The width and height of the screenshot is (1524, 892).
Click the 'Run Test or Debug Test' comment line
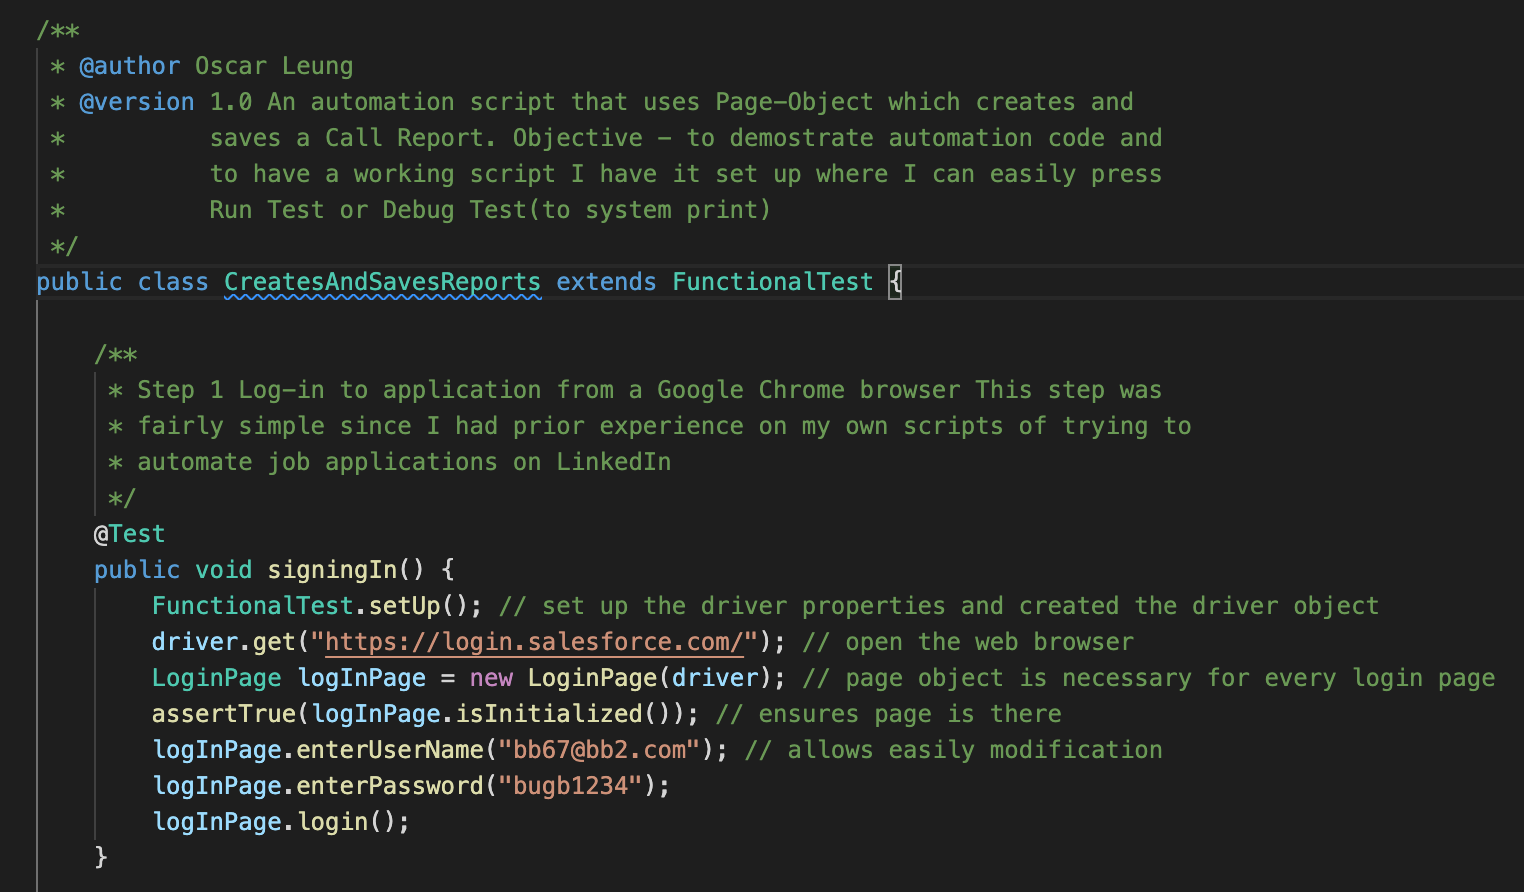490,210
